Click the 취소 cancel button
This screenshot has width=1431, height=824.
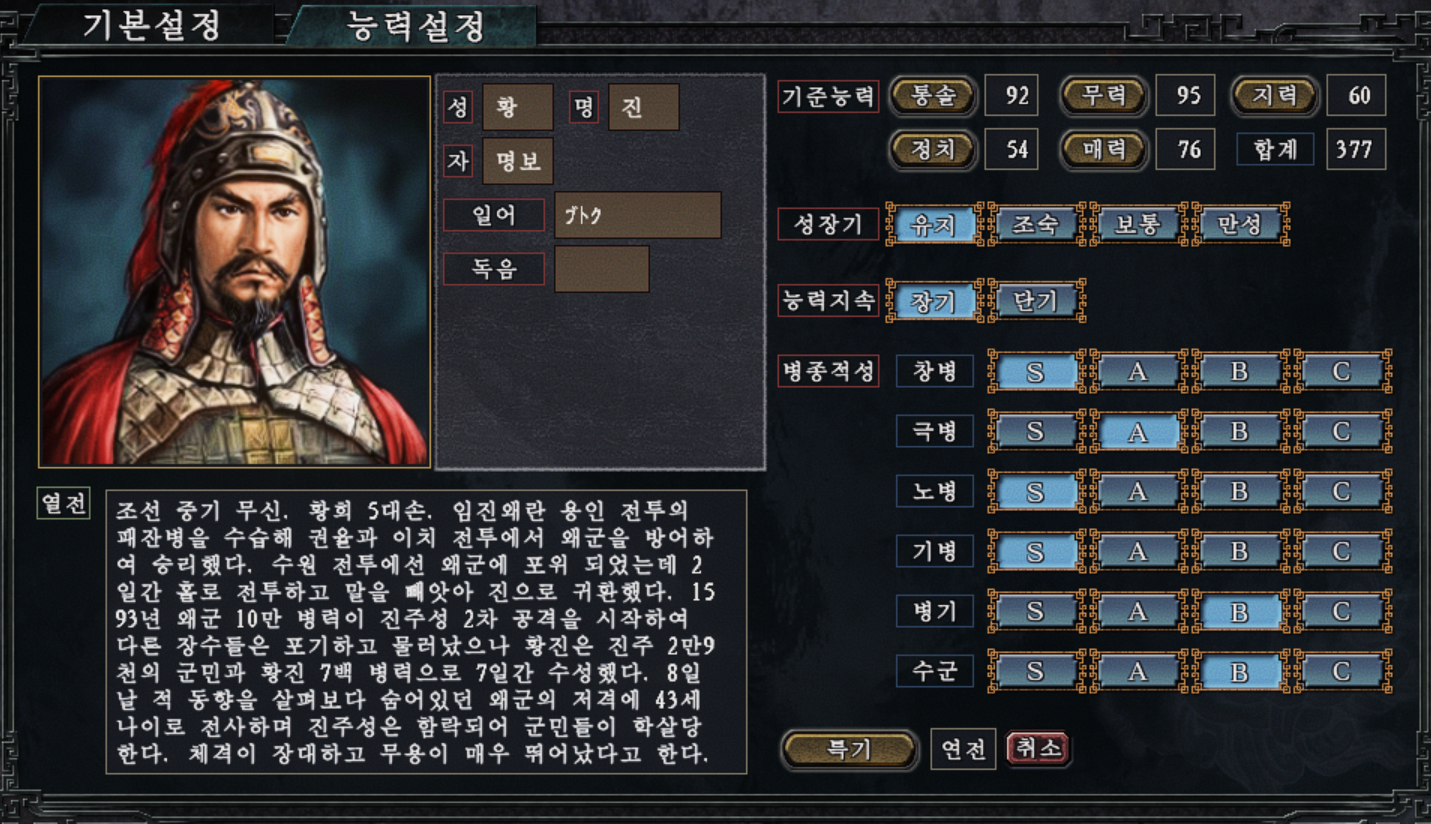(1038, 748)
